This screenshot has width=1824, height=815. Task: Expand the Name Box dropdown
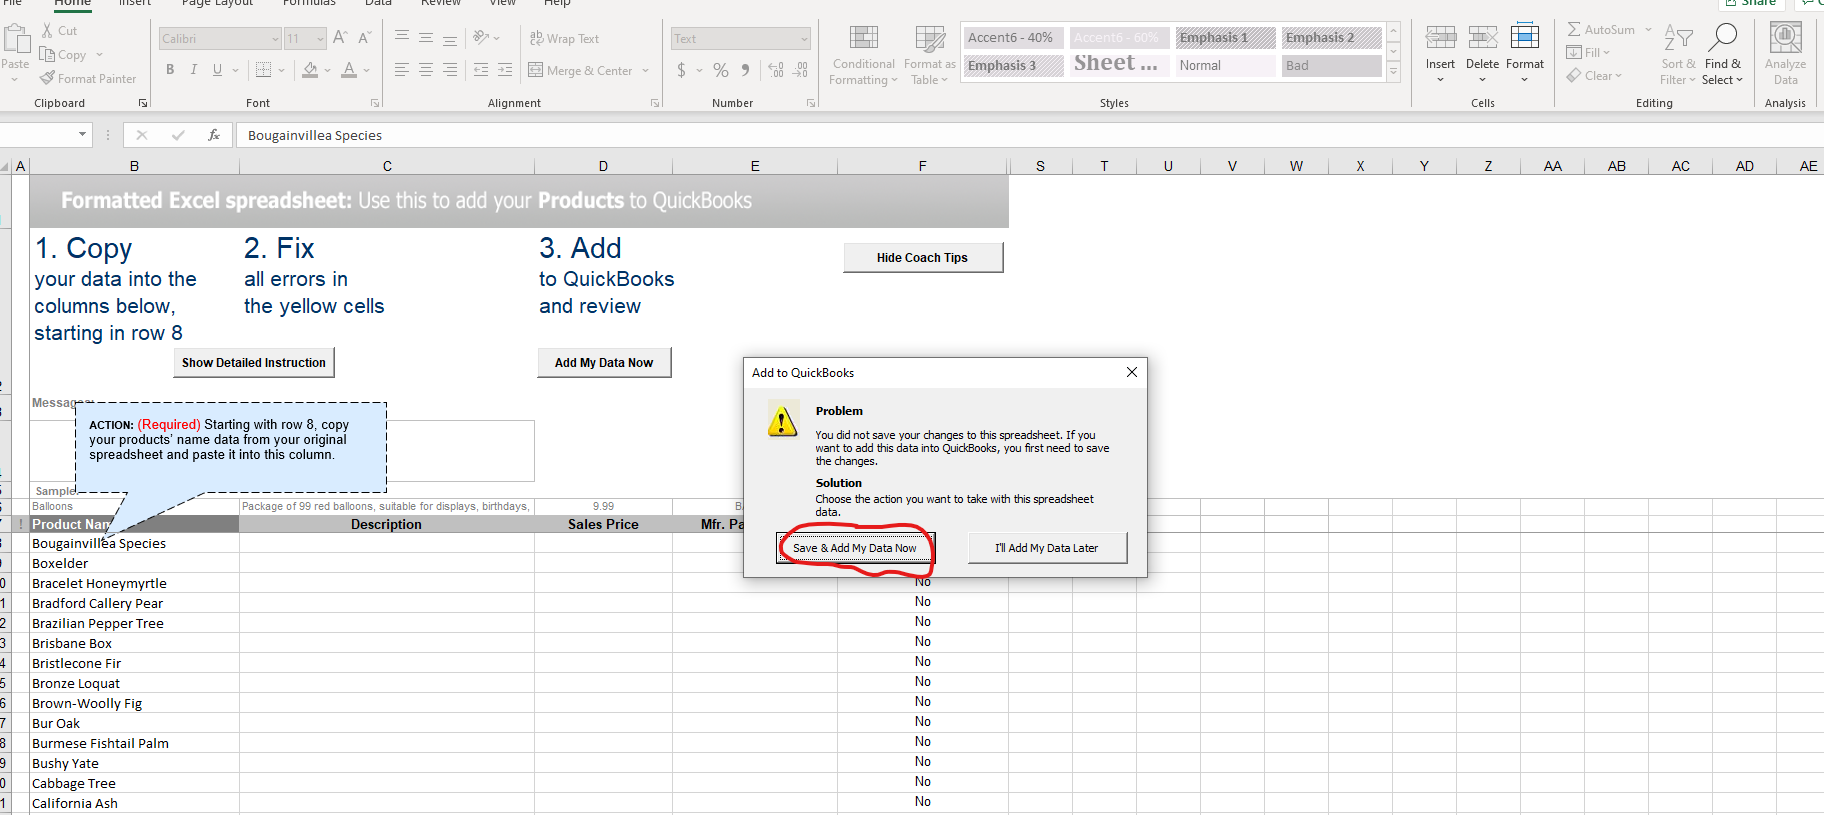click(x=82, y=135)
